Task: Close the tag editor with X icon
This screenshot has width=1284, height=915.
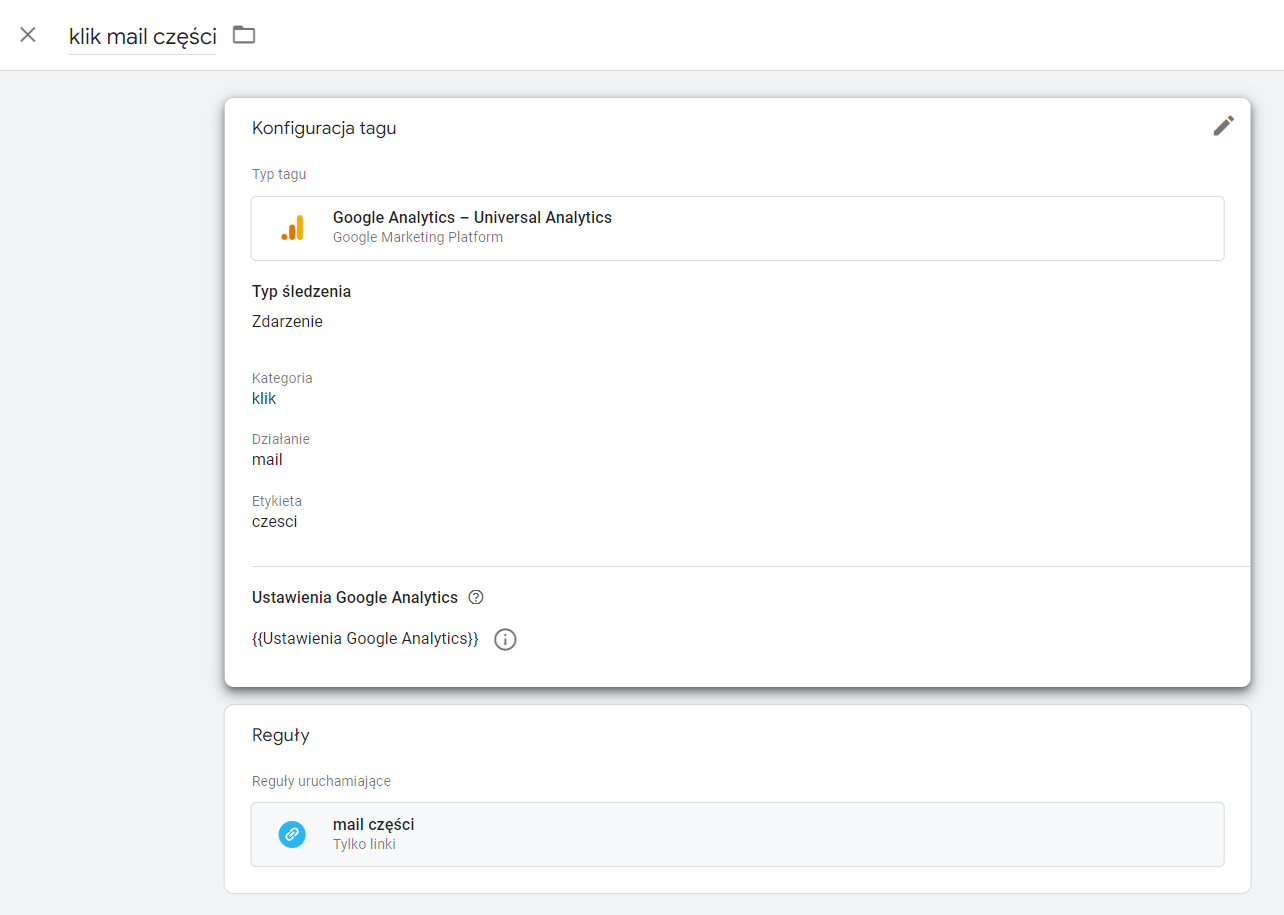Action: (28, 35)
